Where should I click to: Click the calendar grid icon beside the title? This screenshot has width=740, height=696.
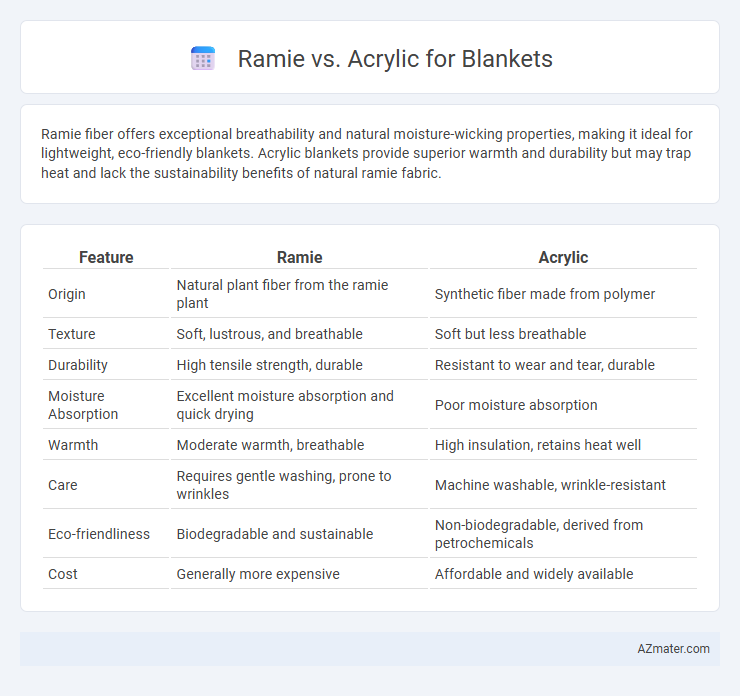click(203, 59)
